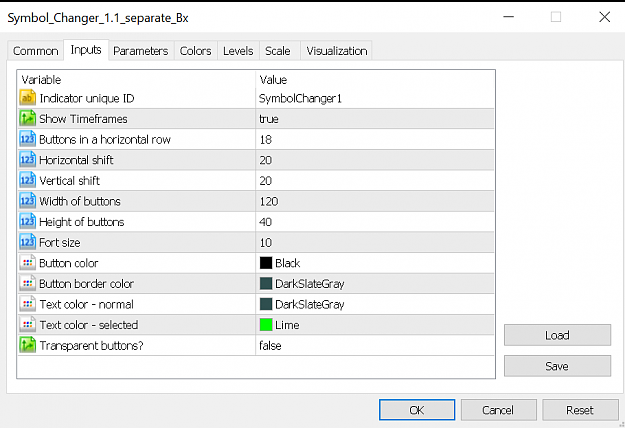
Task: Open the Parameters tab
Action: [141, 51]
